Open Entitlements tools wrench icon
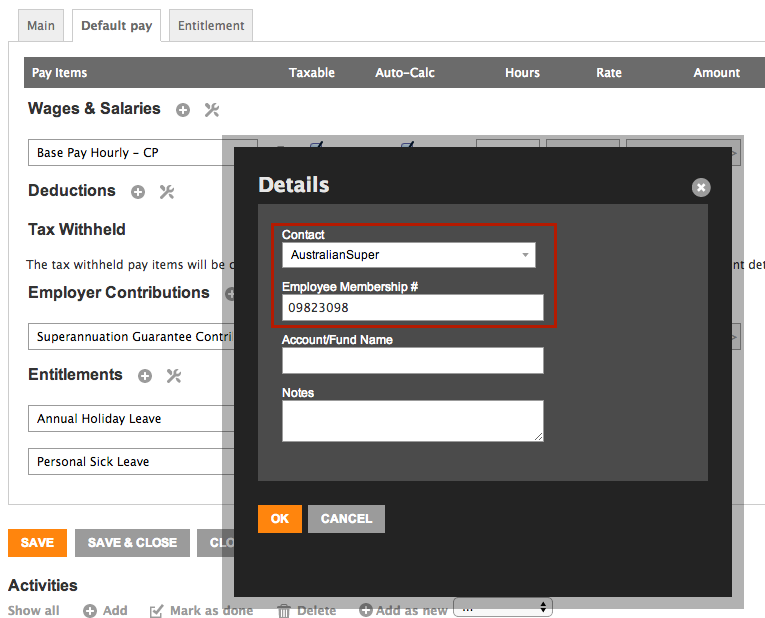 pyautogui.click(x=174, y=376)
